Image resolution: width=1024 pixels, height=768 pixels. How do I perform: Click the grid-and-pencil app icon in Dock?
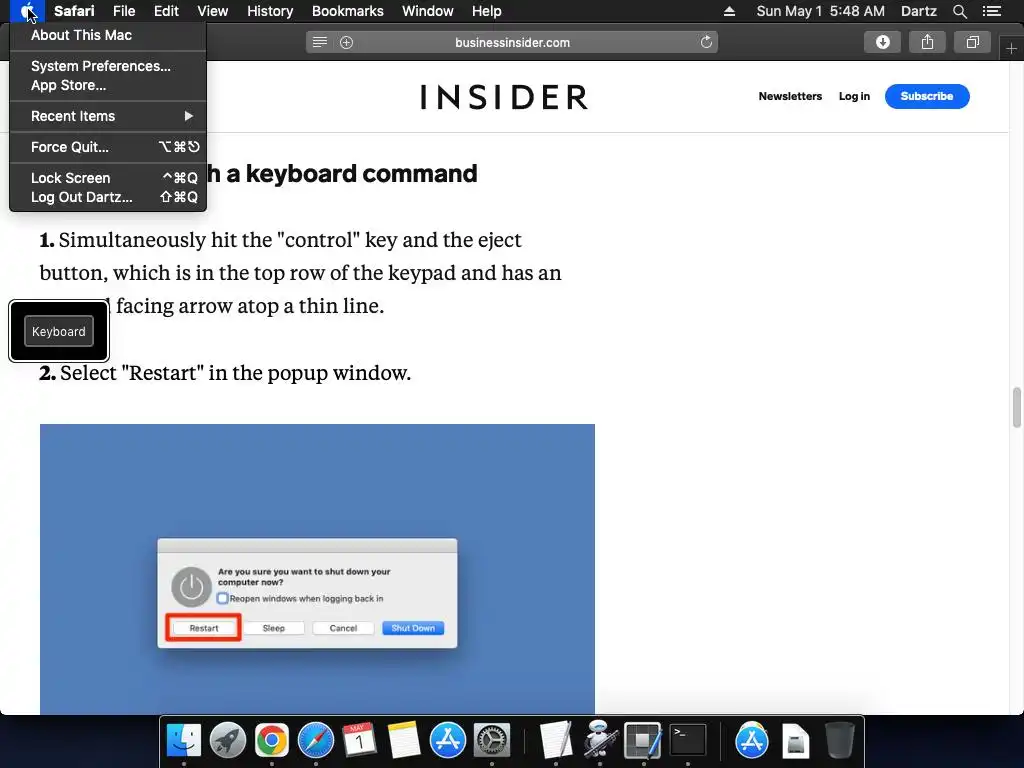click(643, 741)
